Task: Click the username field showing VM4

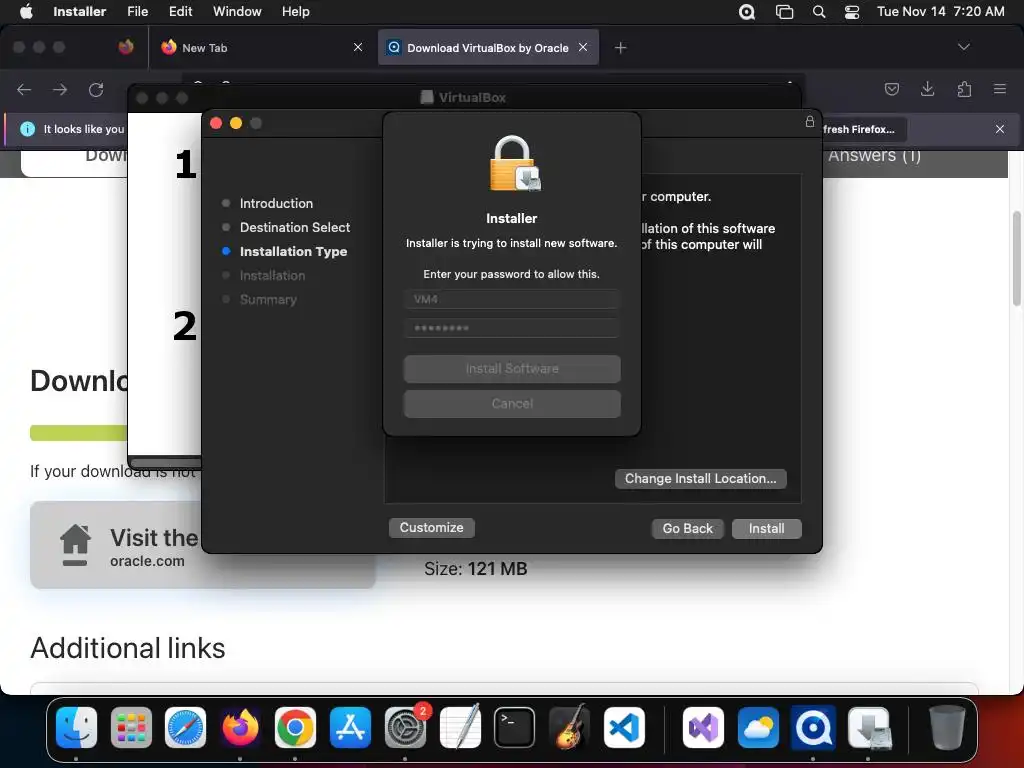Action: pyautogui.click(x=512, y=299)
